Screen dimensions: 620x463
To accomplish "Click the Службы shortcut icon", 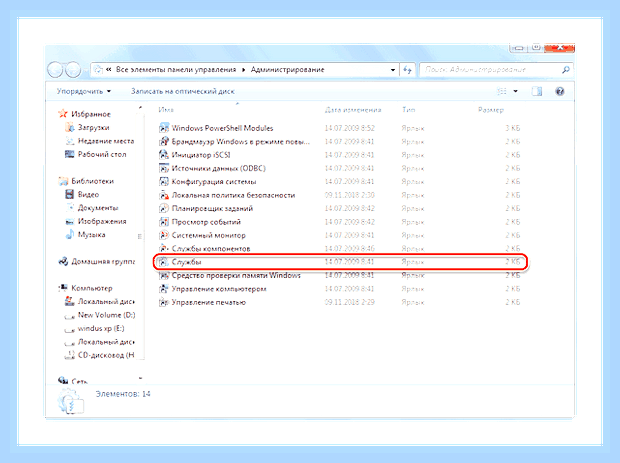I will [164, 262].
